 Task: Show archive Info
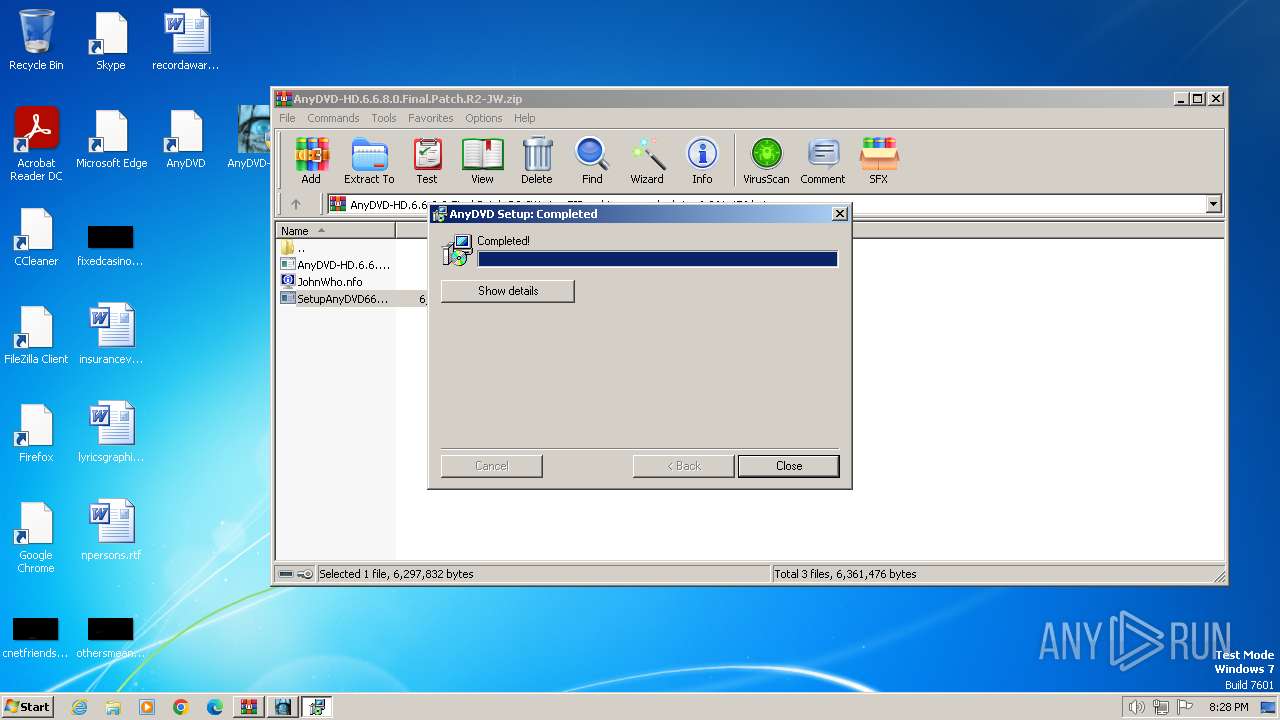click(702, 161)
